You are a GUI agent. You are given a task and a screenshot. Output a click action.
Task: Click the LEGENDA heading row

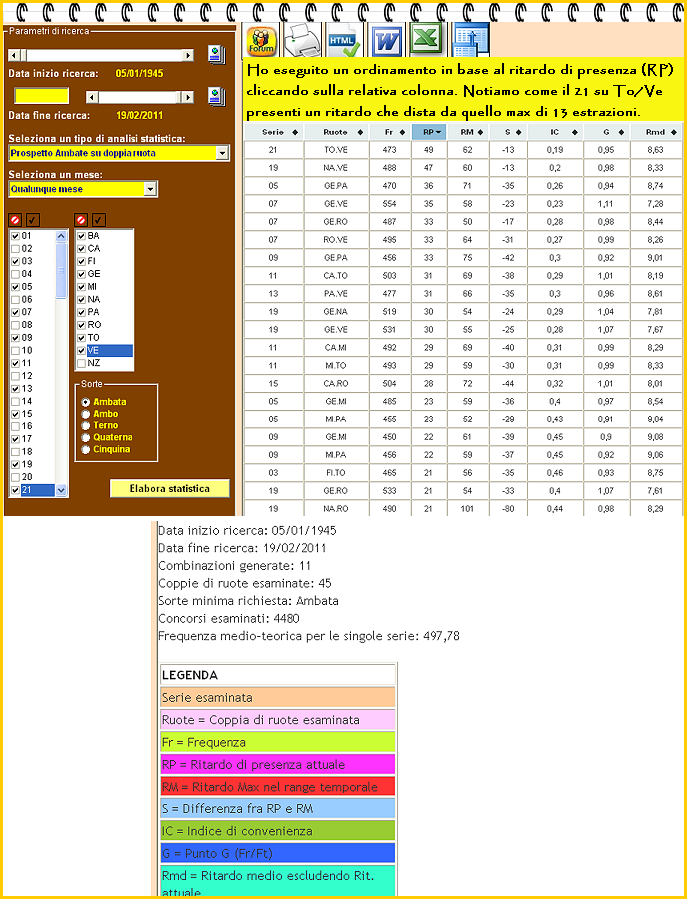coord(278,675)
